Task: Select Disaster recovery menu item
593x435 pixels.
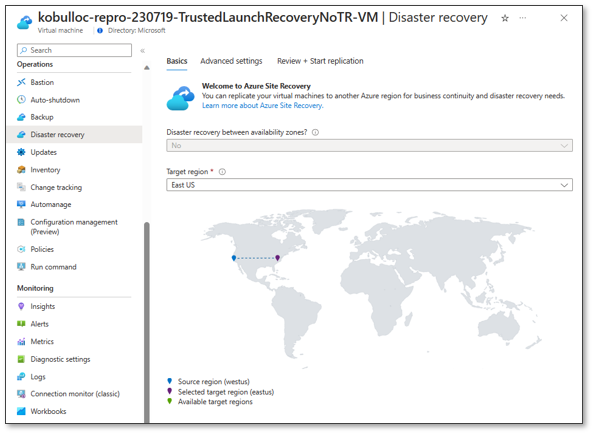Action: tap(75, 135)
